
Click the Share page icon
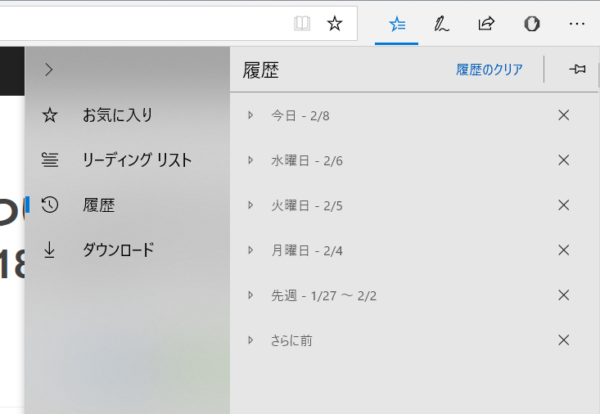tap(486, 24)
